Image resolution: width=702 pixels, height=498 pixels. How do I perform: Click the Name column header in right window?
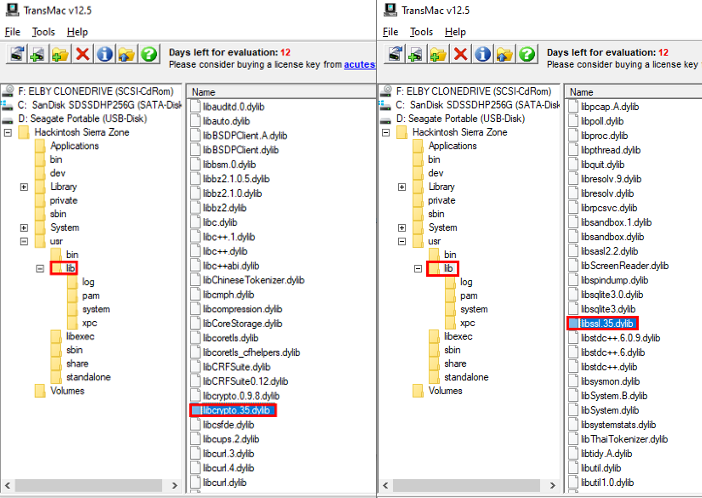click(581, 91)
